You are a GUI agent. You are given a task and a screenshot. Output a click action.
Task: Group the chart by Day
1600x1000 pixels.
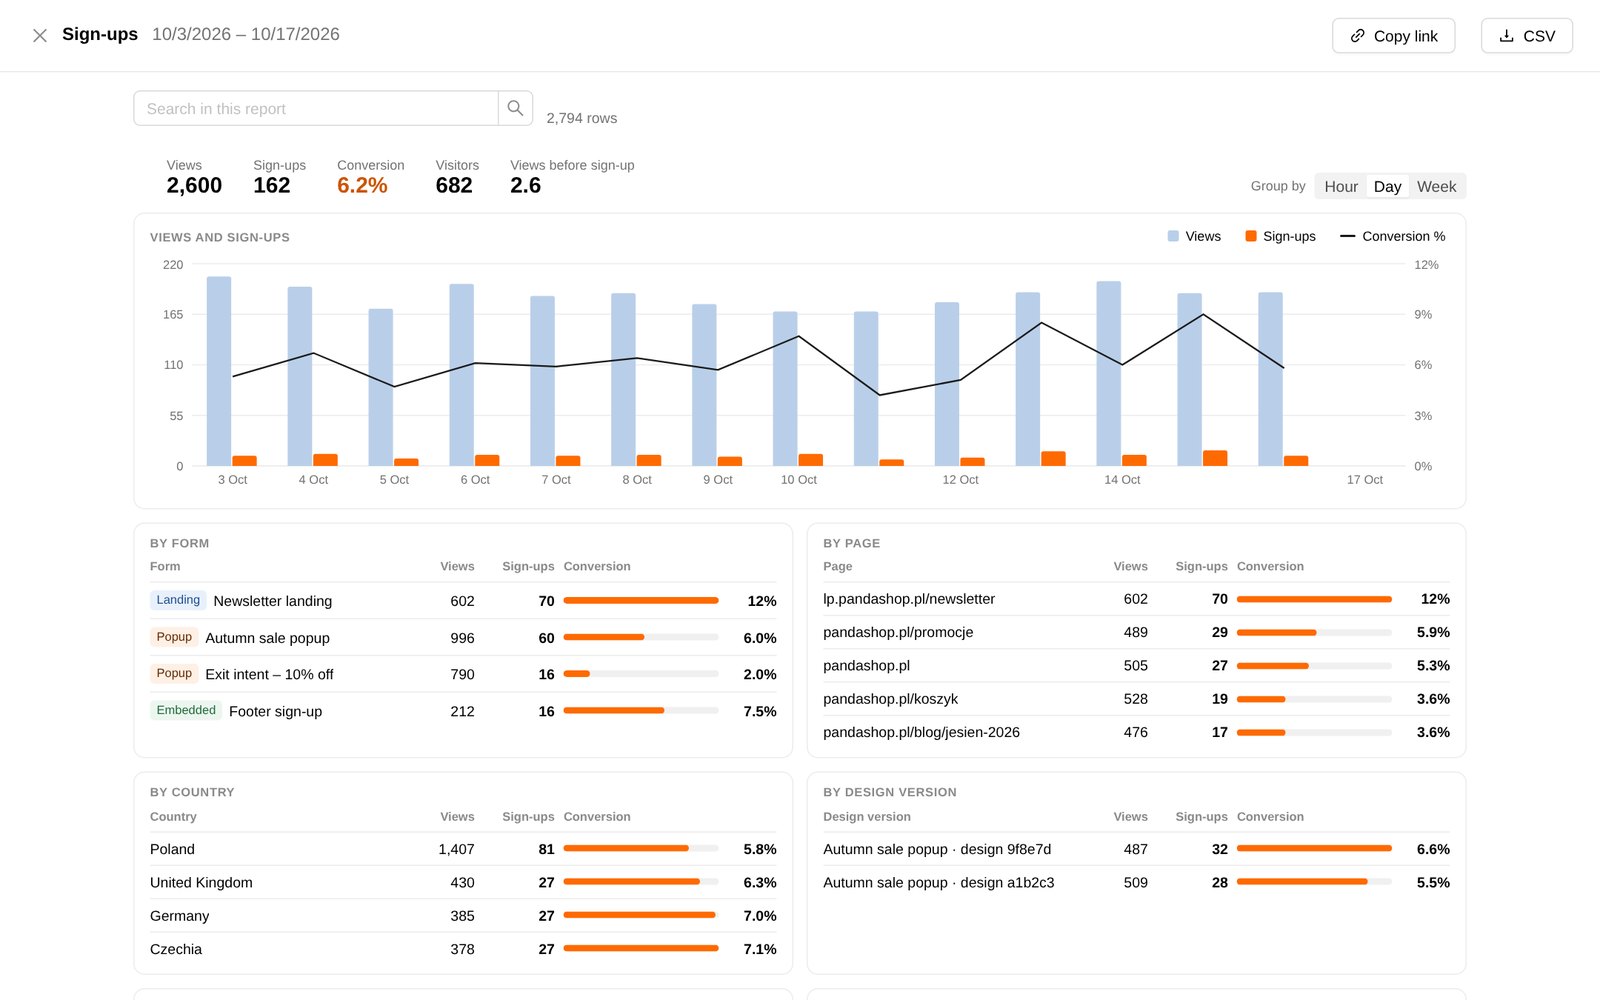[1387, 186]
